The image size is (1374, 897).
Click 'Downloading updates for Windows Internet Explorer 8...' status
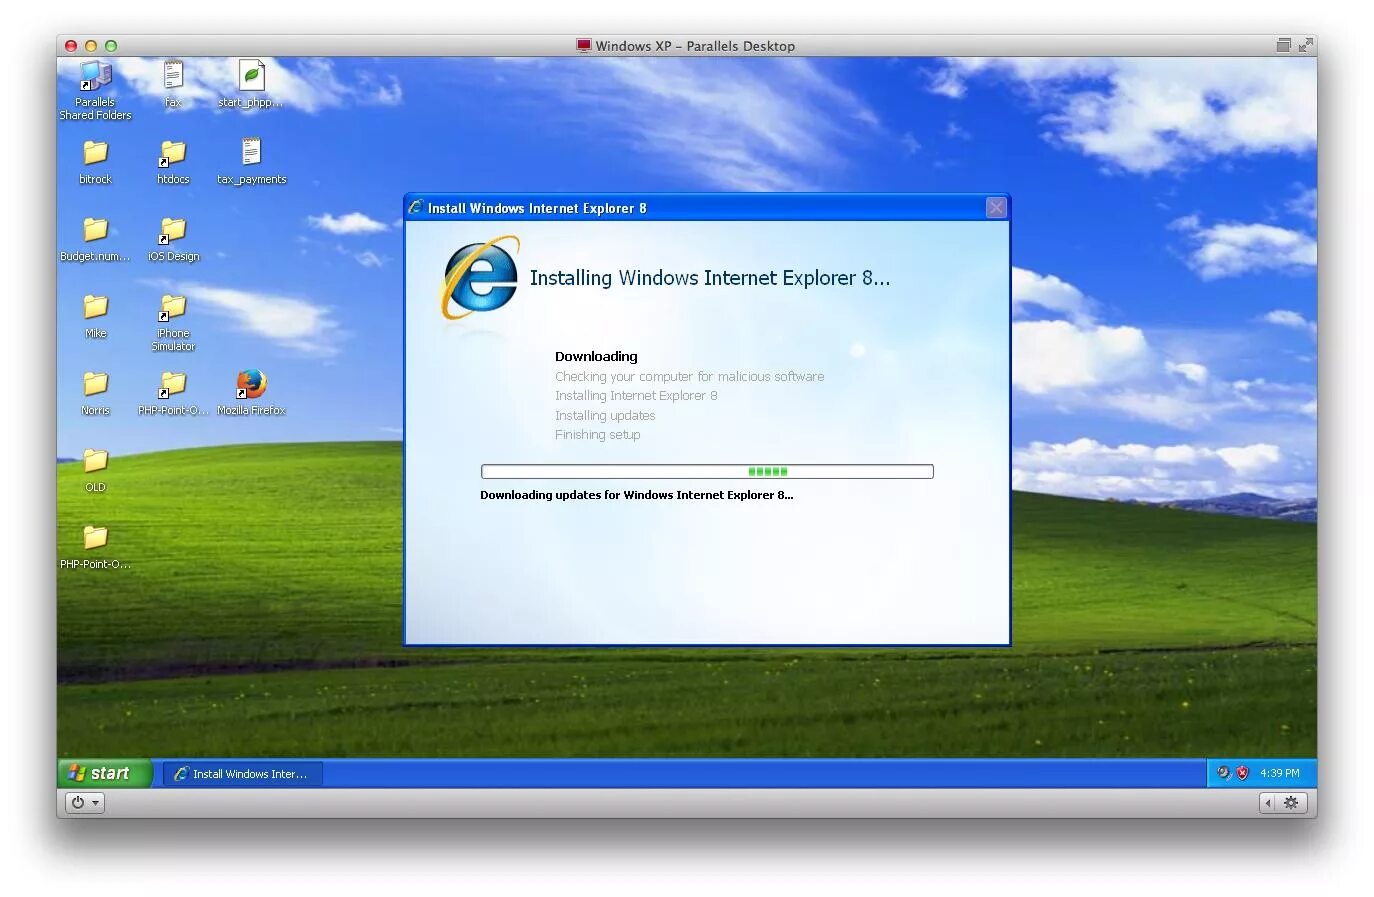tap(637, 495)
